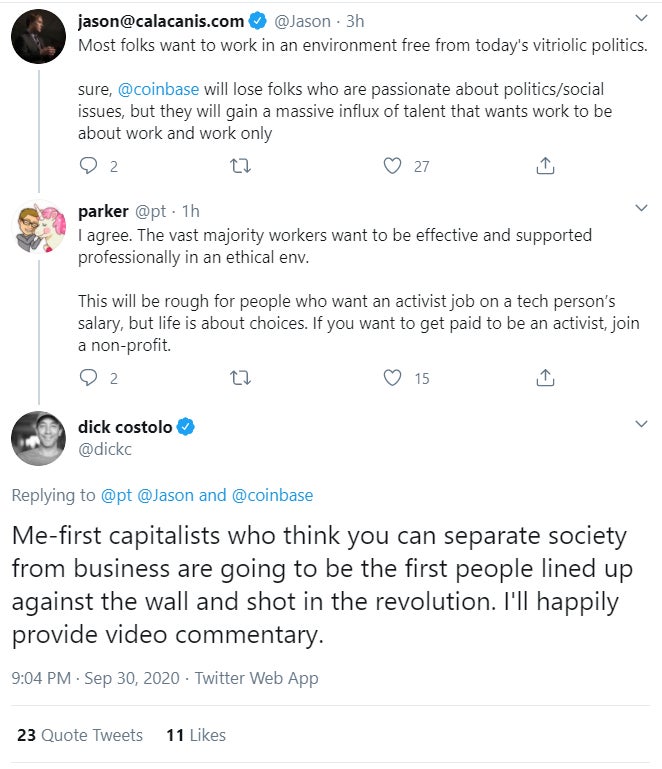Open dick costolo's tweet options menu
This screenshot has height=769, width=662.
click(641, 424)
